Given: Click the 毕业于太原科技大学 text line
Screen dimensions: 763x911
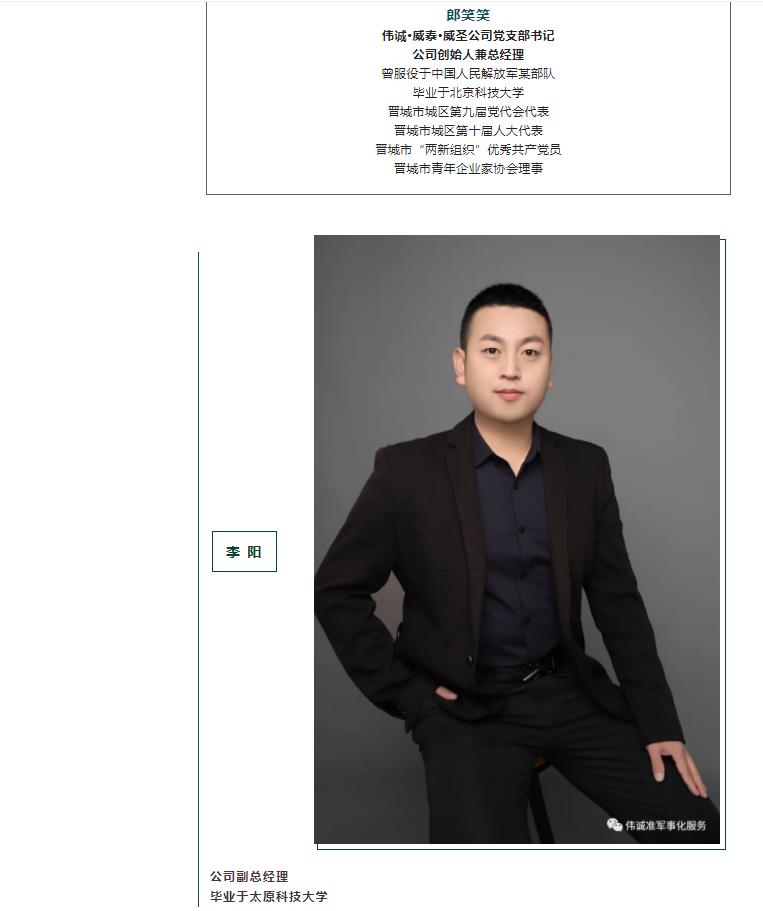Looking at the screenshot, I should pyautogui.click(x=268, y=896).
